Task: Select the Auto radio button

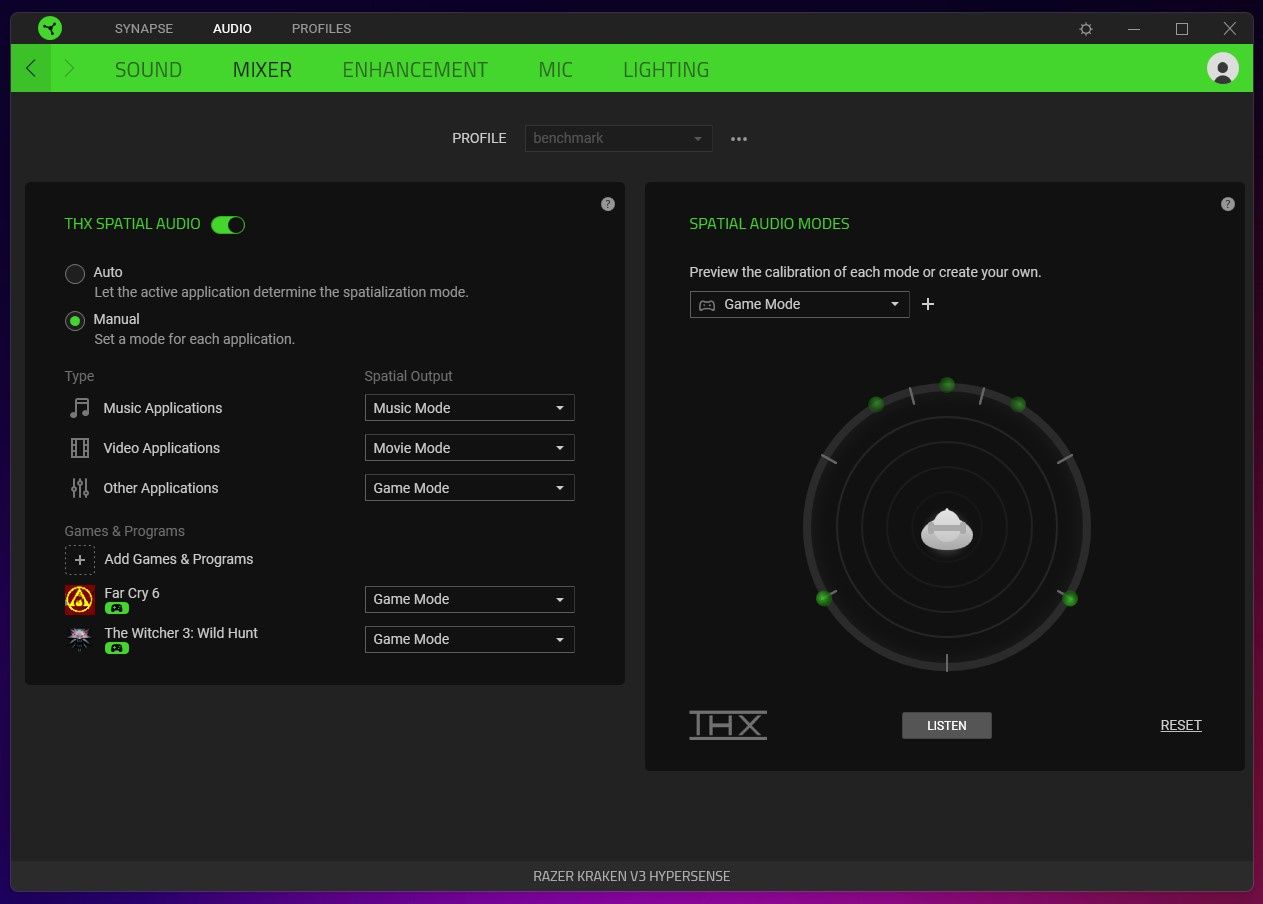Action: click(75, 273)
